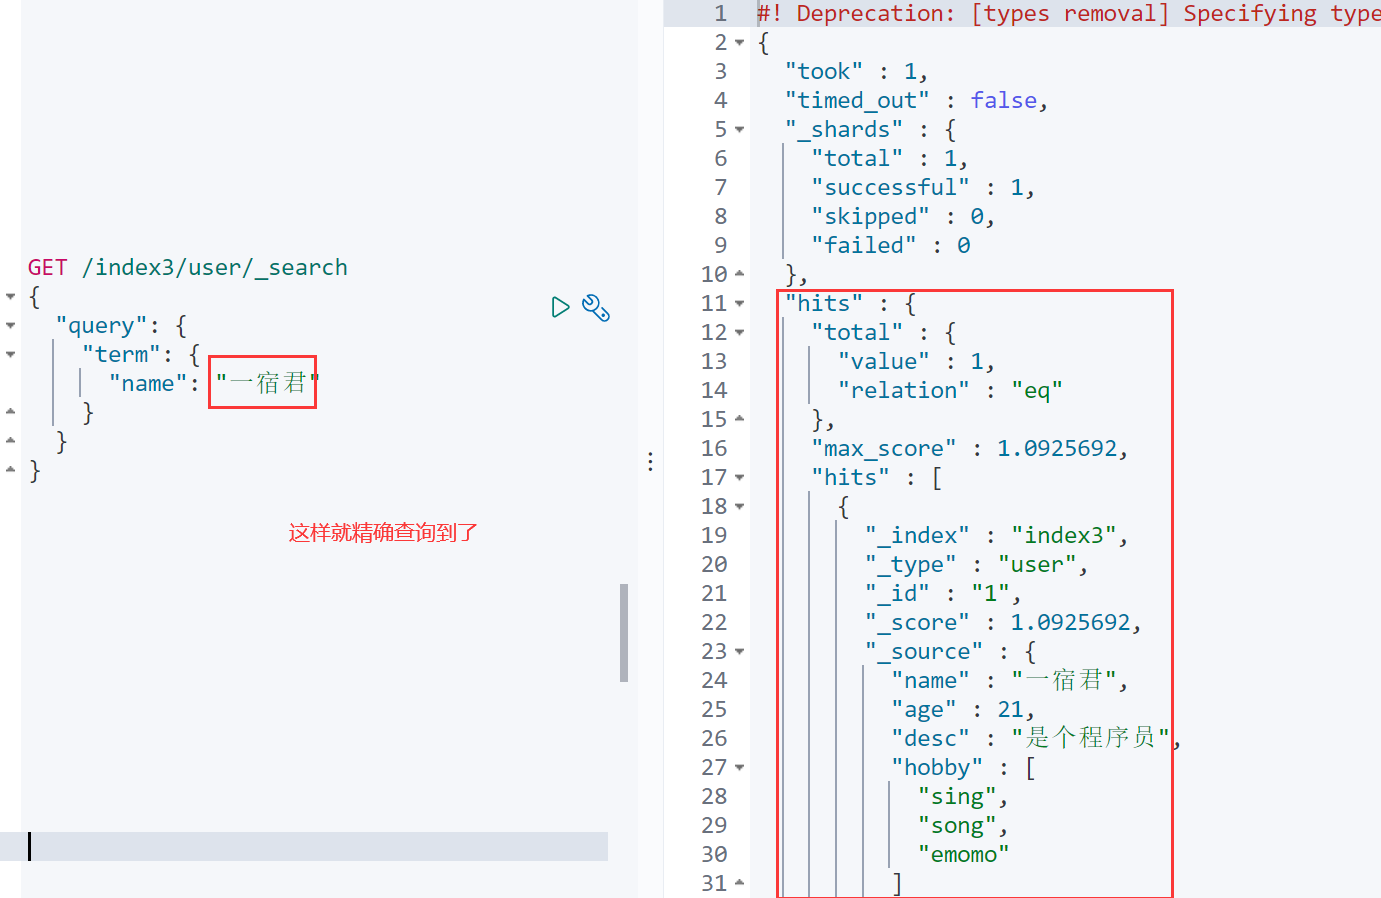Click the vertical dots pane divider handle
1381x898 pixels.
[x=650, y=461]
